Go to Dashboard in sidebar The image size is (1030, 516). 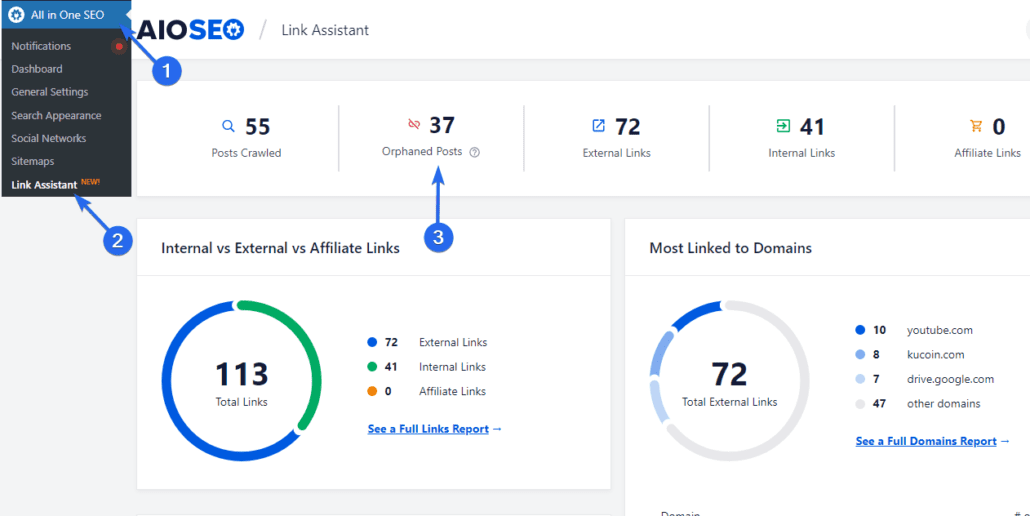(37, 69)
